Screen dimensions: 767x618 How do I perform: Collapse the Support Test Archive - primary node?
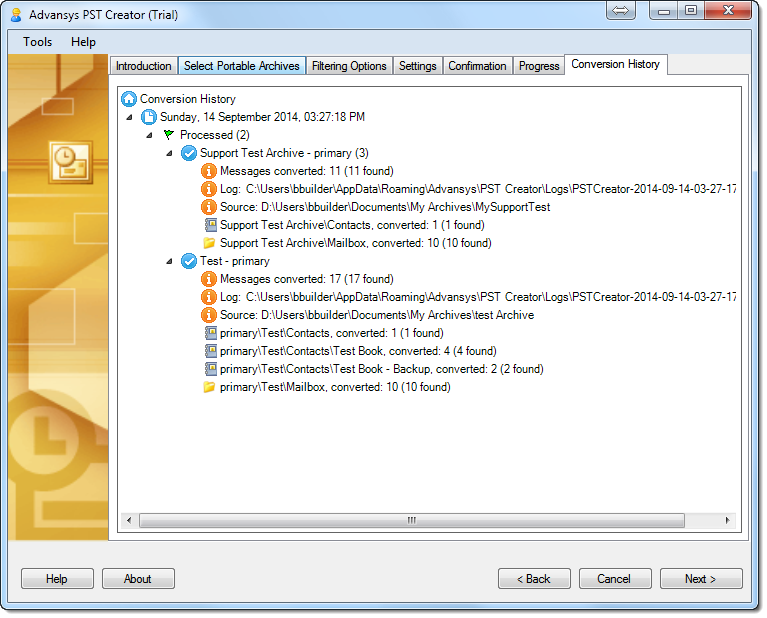point(169,153)
